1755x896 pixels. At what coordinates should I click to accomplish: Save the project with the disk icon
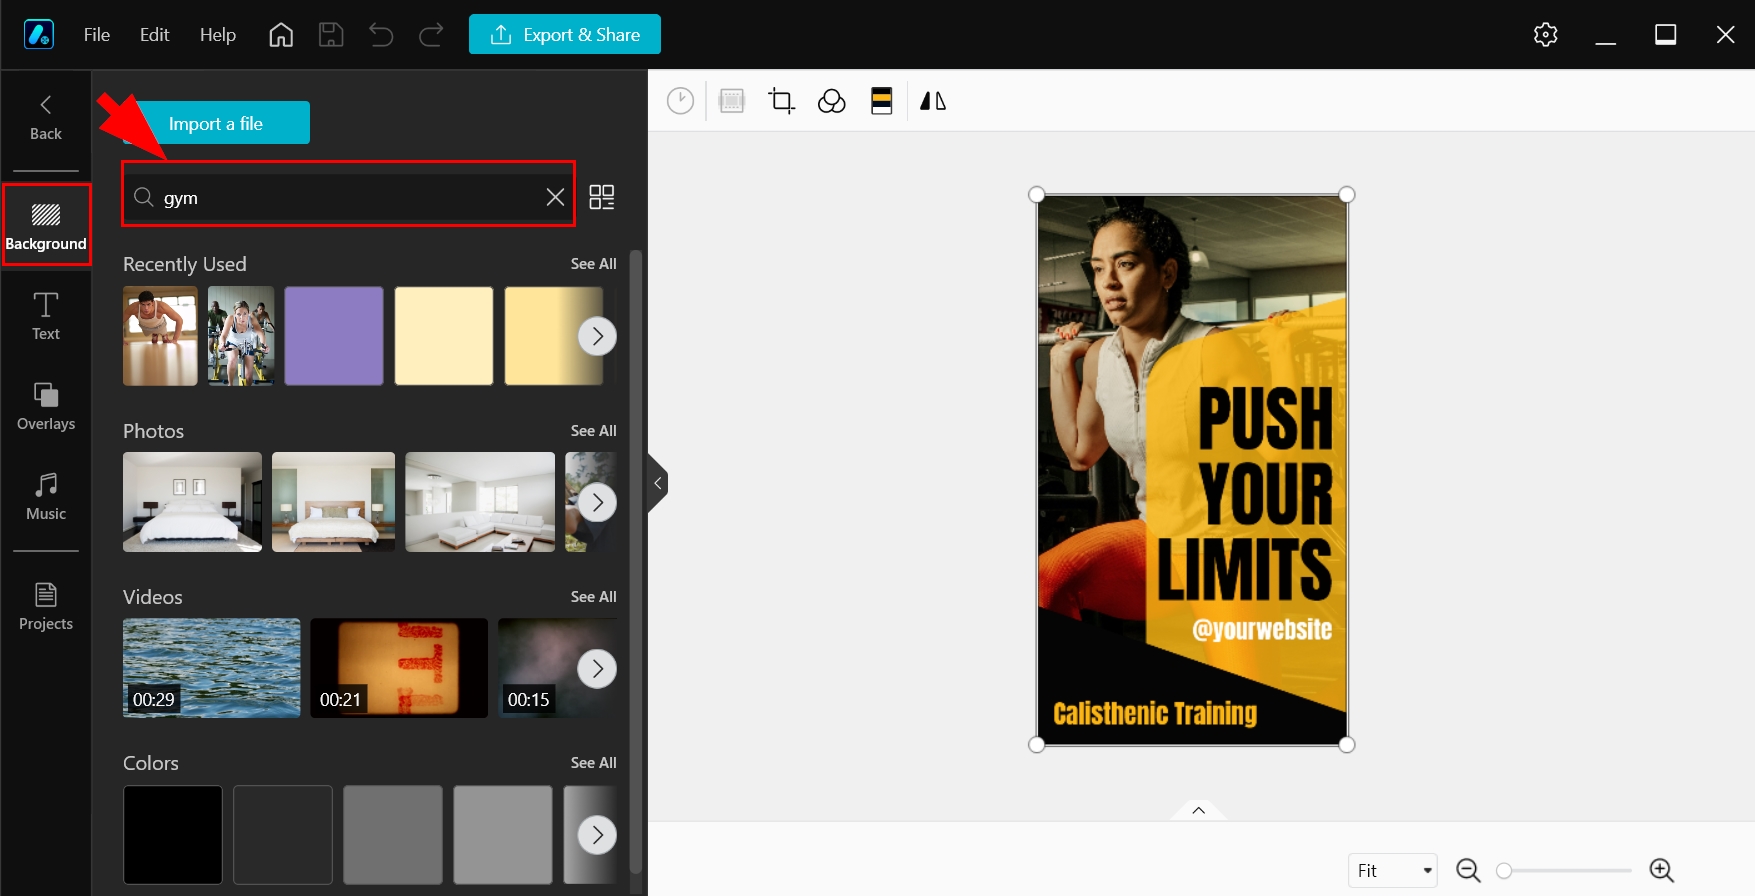pos(331,35)
